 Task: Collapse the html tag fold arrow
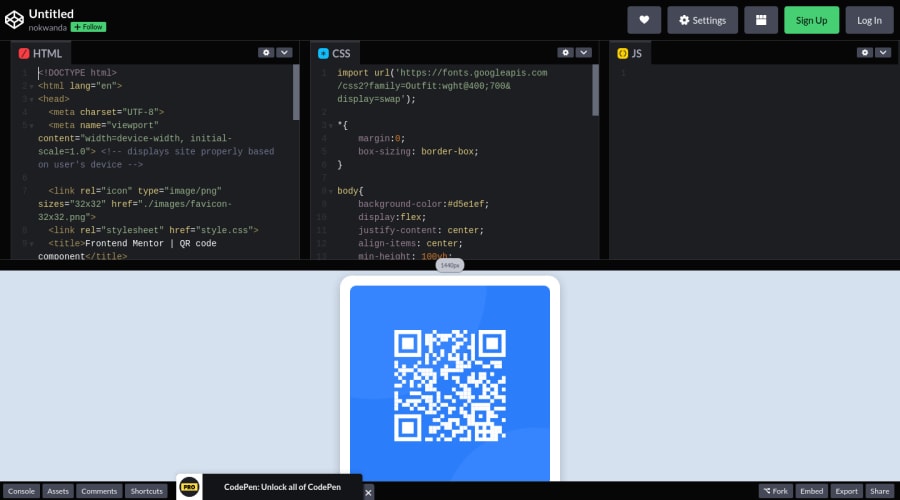[x=32, y=86]
